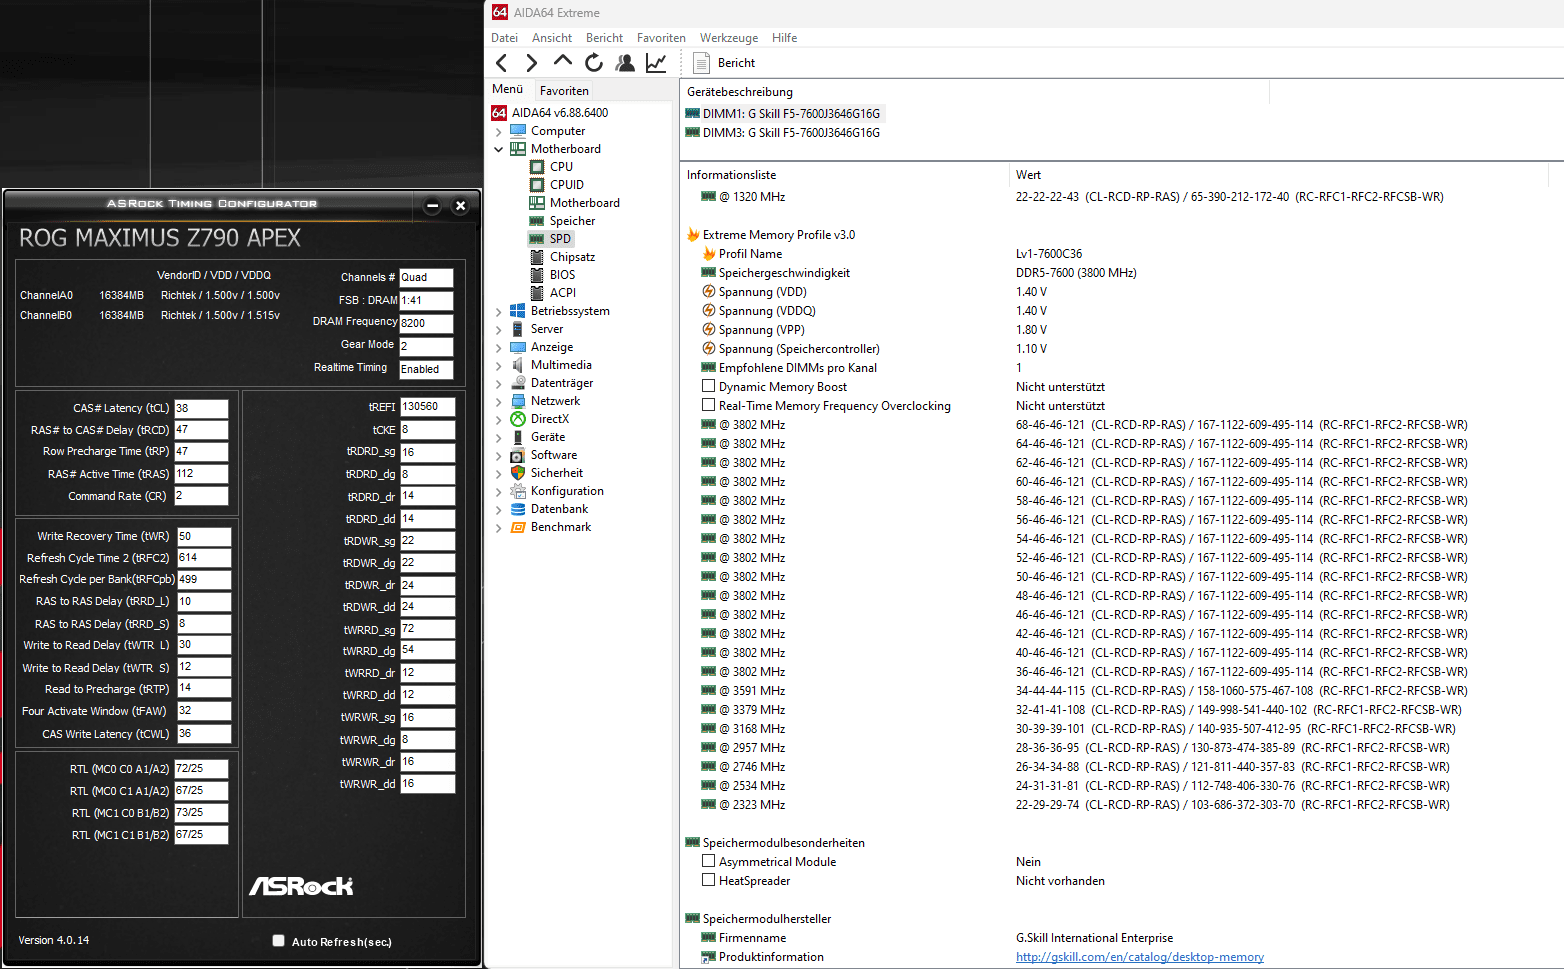Collapse the Motherboard tree node
Image resolution: width=1564 pixels, height=969 pixels.
[x=498, y=149]
